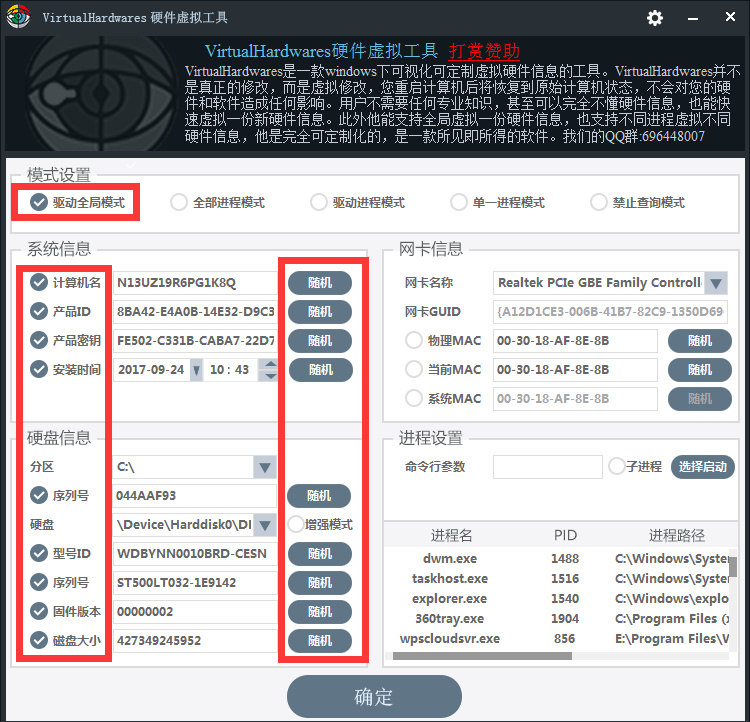Toggle the 产品ID checkbox
750x722 pixels.
pos(39,311)
